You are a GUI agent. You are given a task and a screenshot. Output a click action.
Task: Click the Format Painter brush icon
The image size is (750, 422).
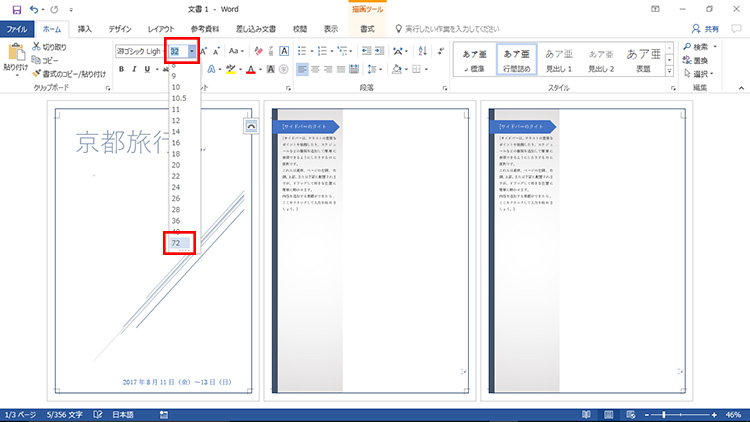(x=37, y=72)
